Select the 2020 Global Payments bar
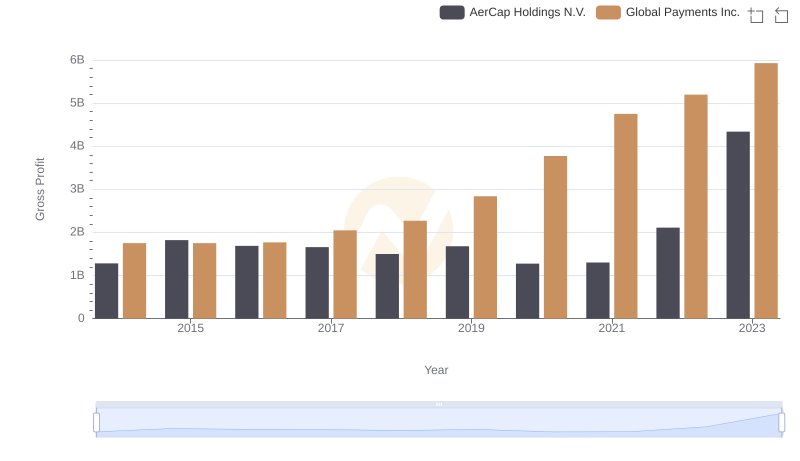 (x=555, y=237)
